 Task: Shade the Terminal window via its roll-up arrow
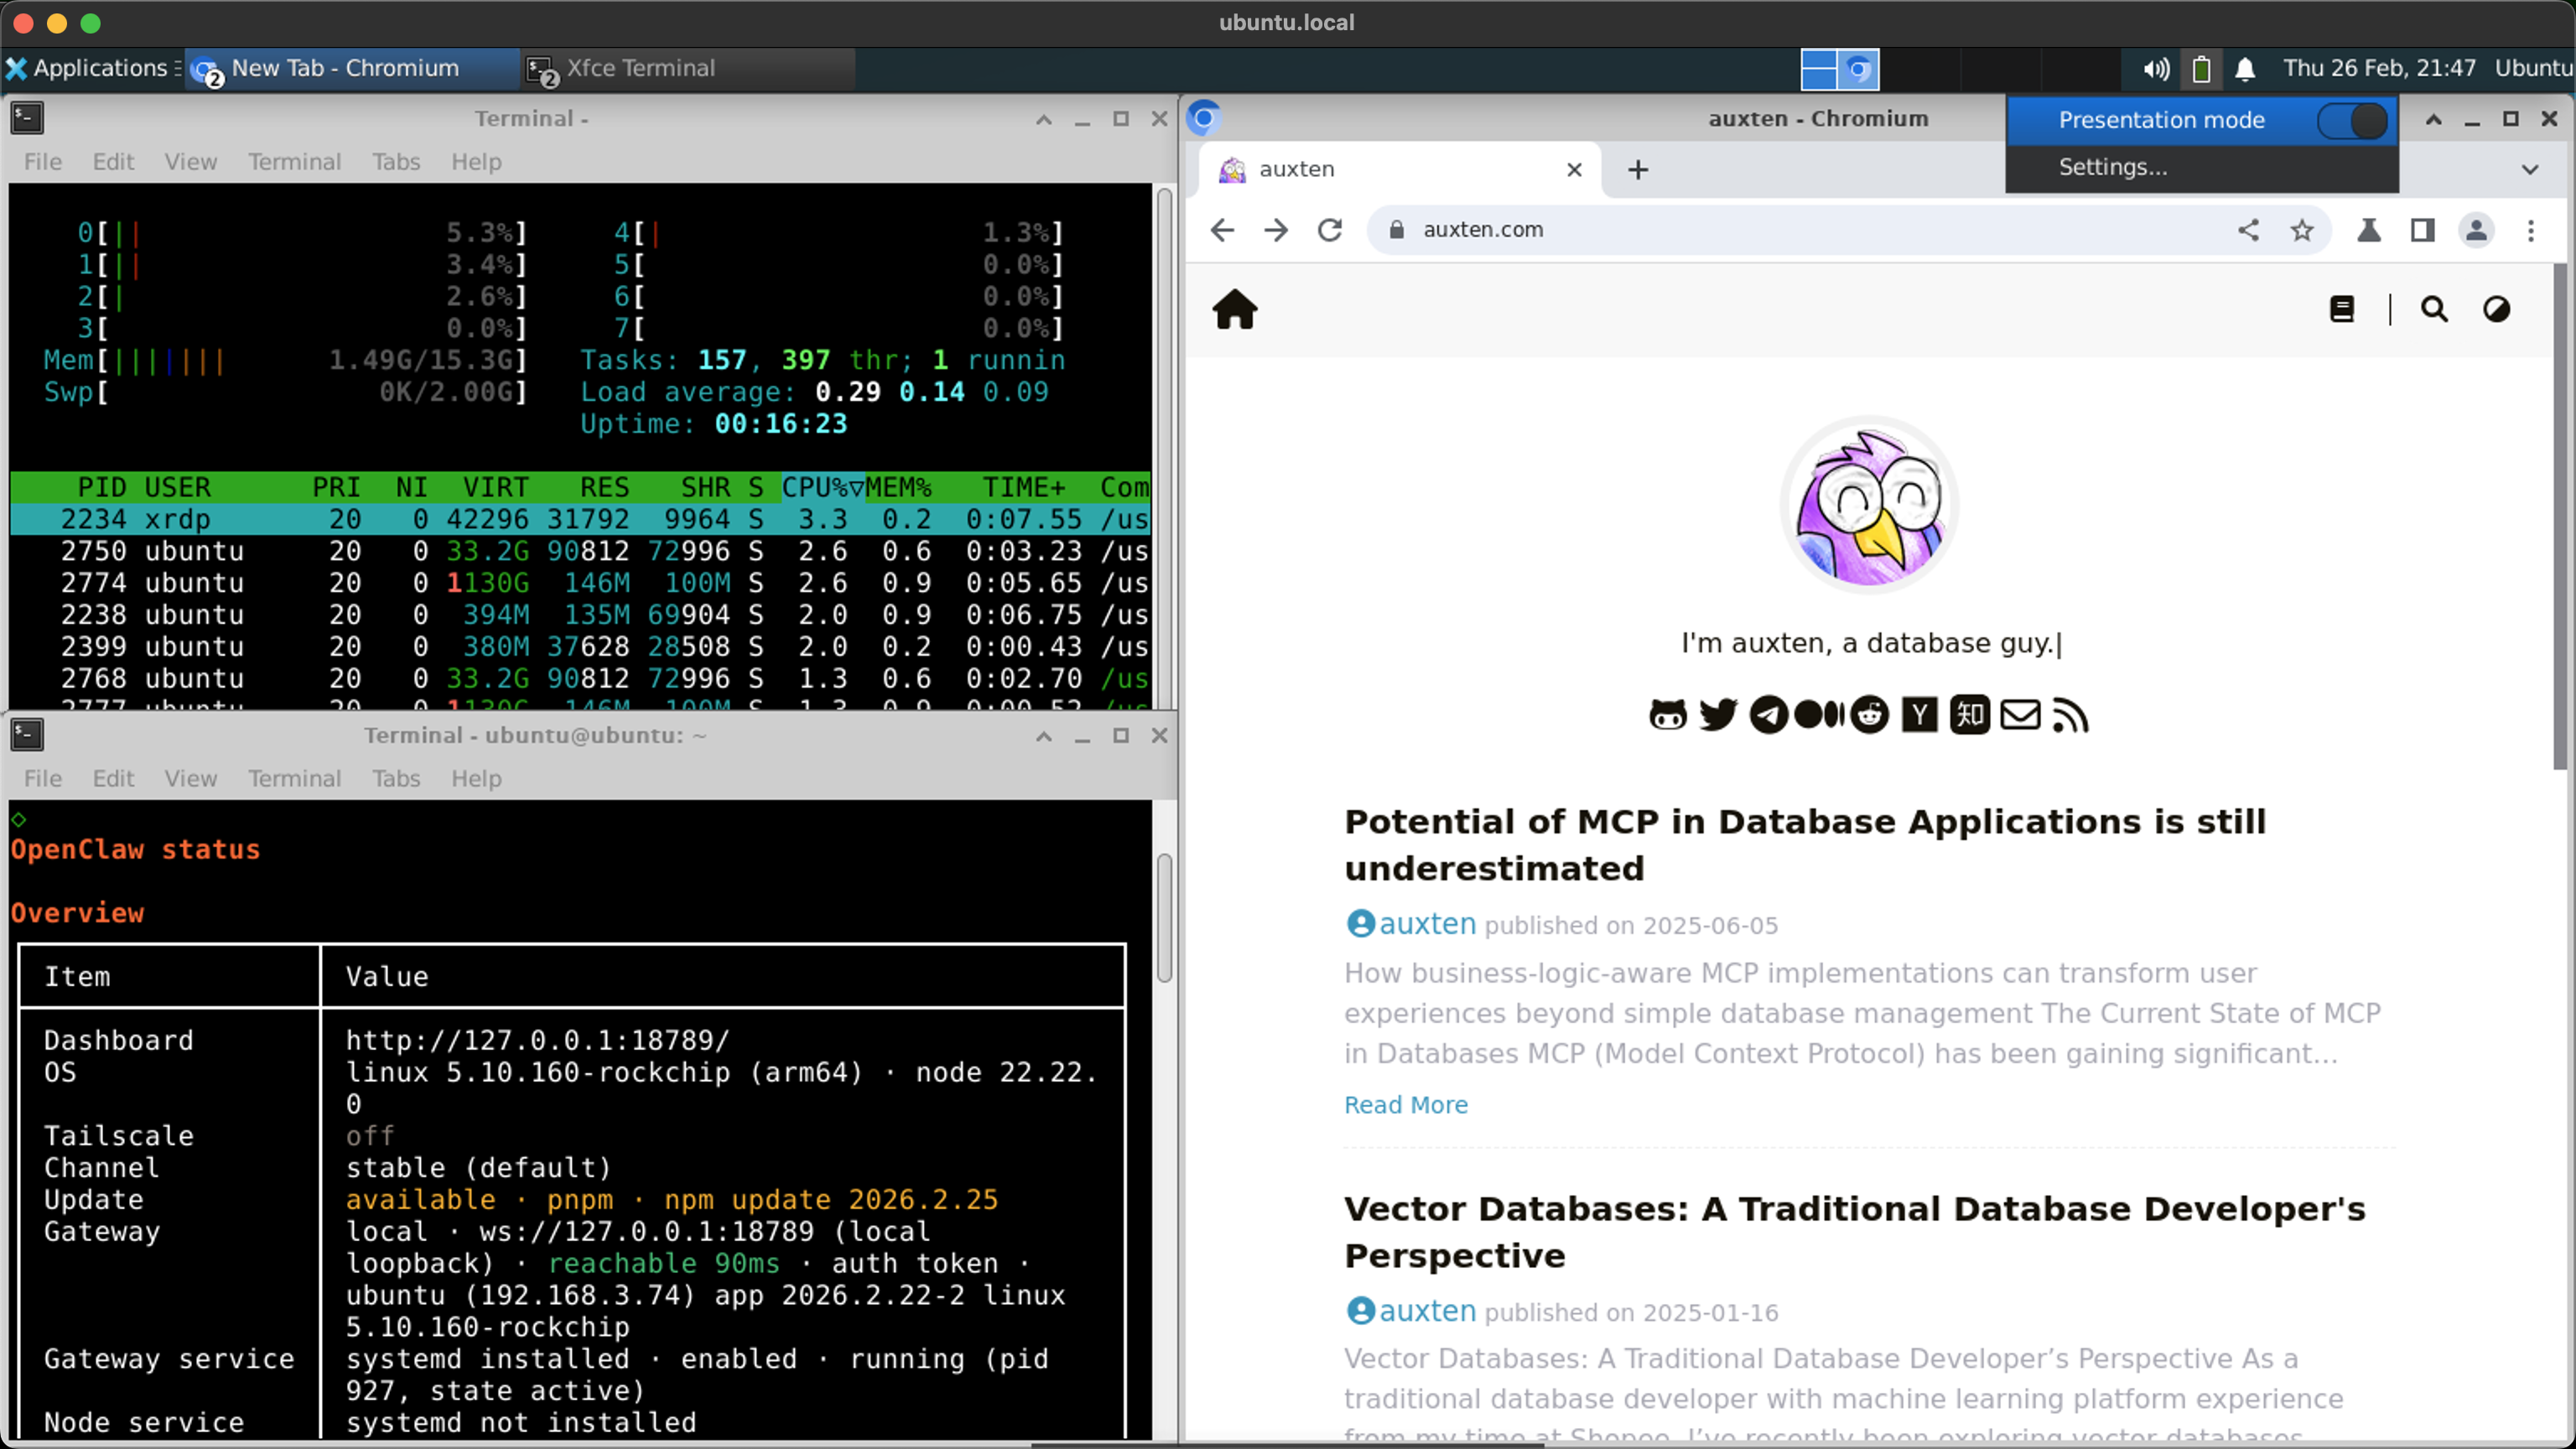[x=1043, y=119]
